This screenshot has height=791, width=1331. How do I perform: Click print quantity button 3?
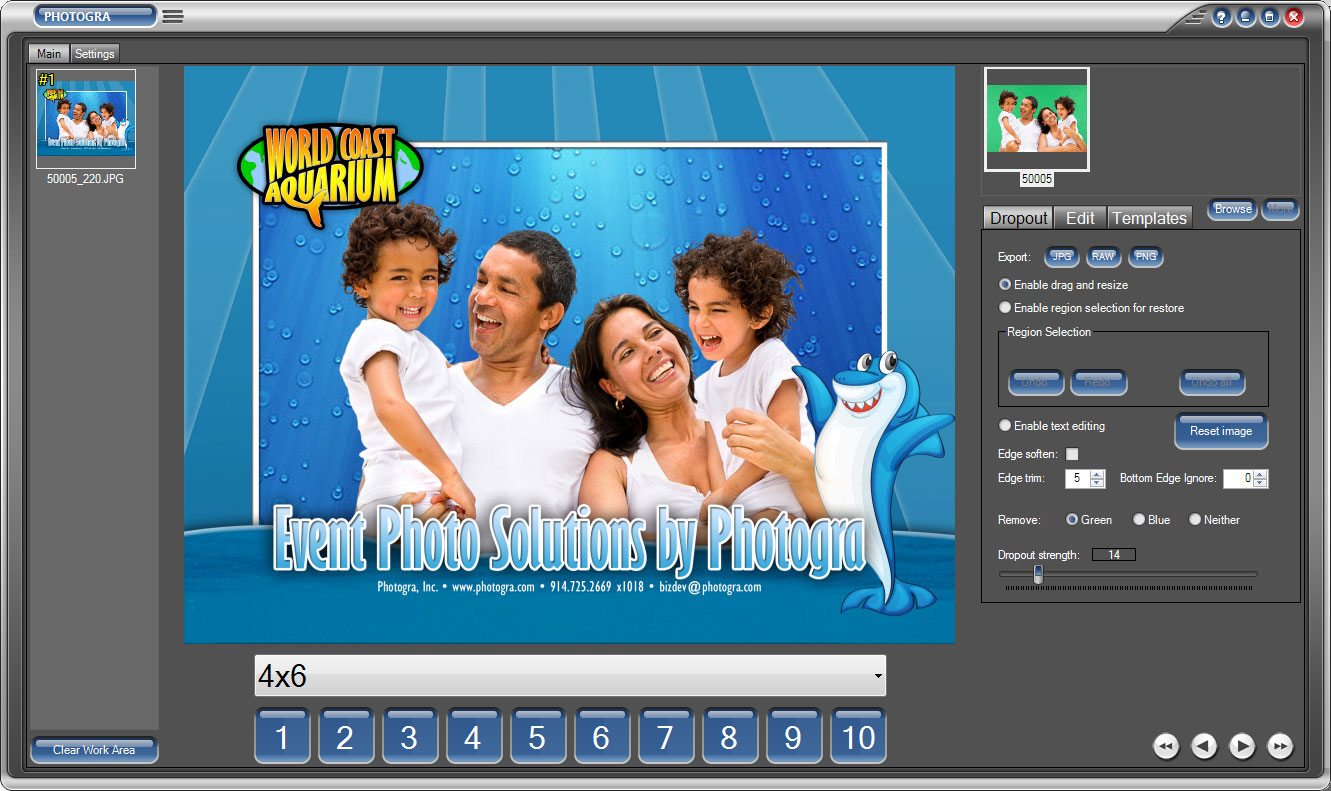coord(410,737)
